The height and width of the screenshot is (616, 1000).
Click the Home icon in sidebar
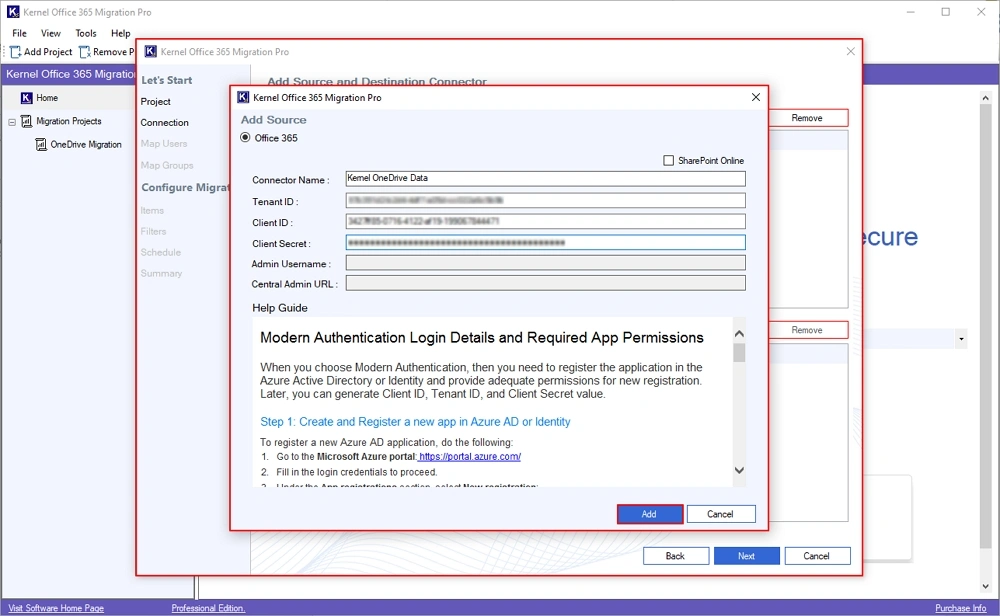coord(26,98)
